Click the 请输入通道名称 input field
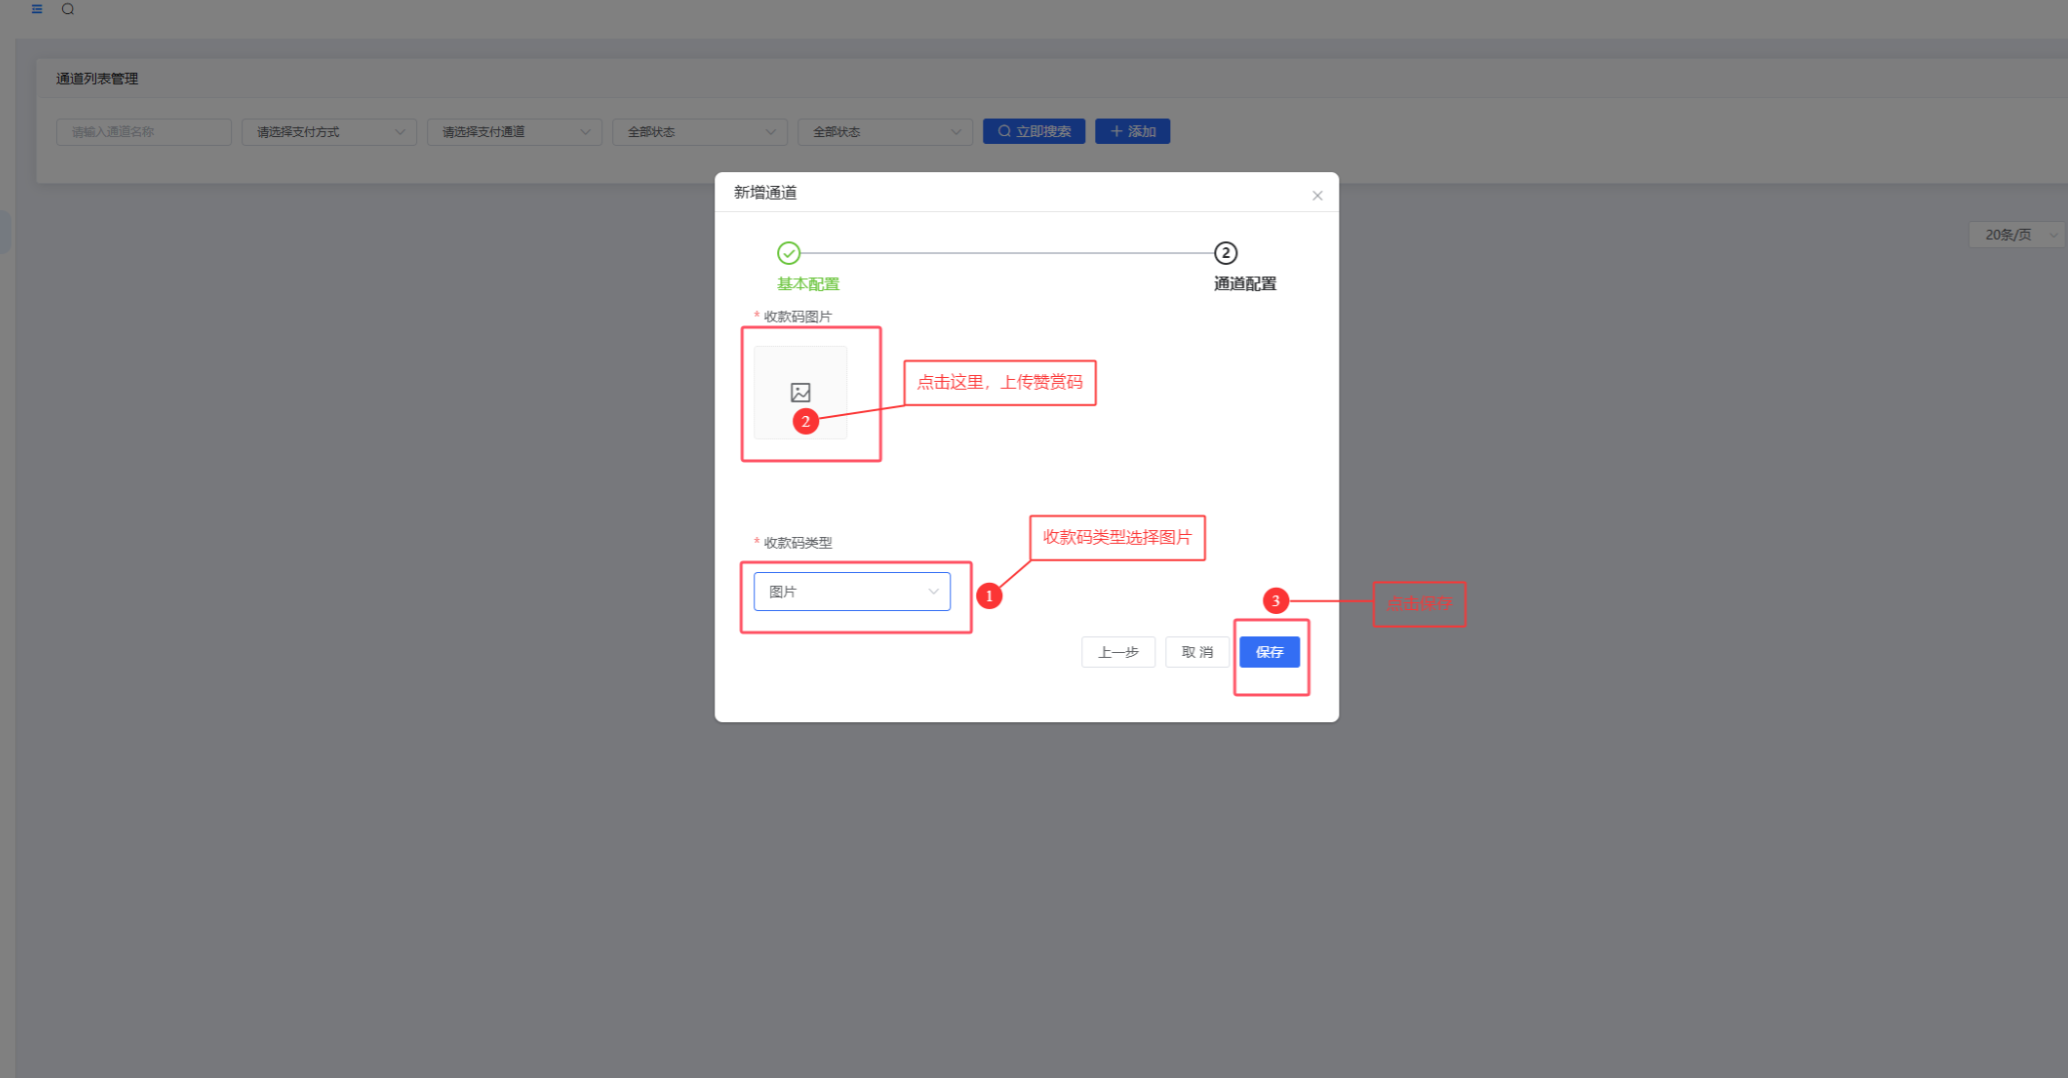The image size is (2068, 1078). coord(144,132)
